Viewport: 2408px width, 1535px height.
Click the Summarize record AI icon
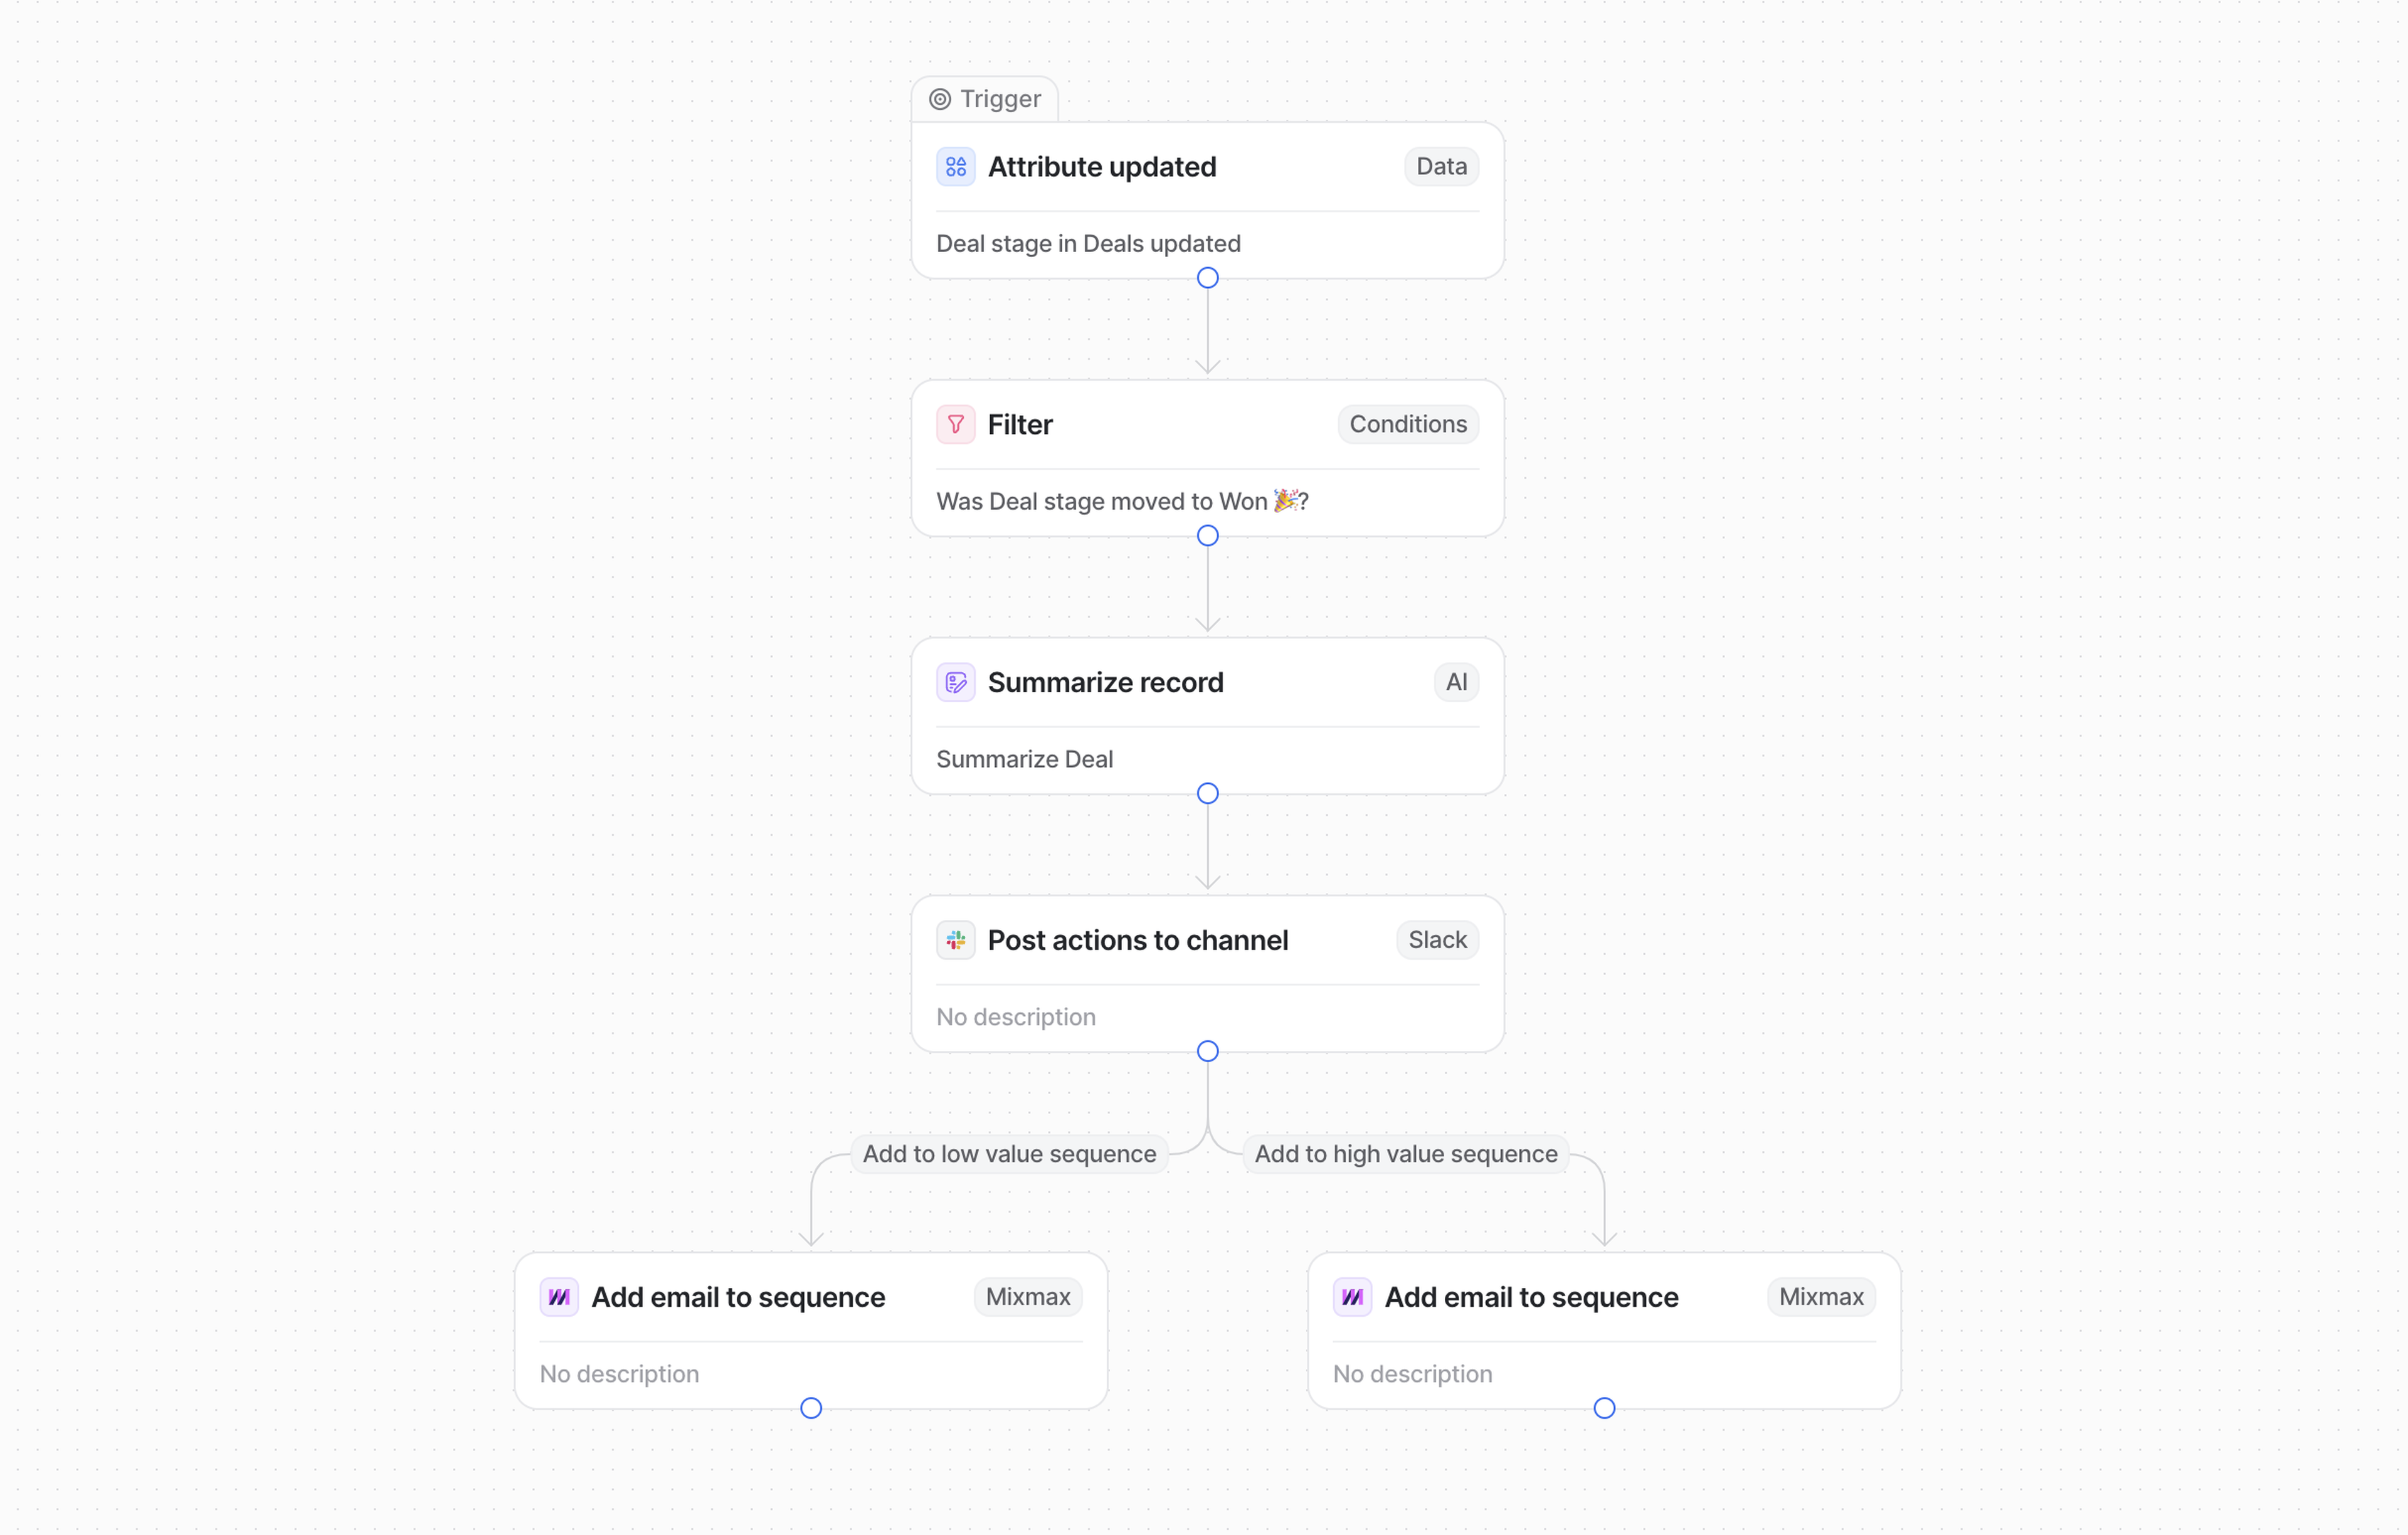(955, 683)
